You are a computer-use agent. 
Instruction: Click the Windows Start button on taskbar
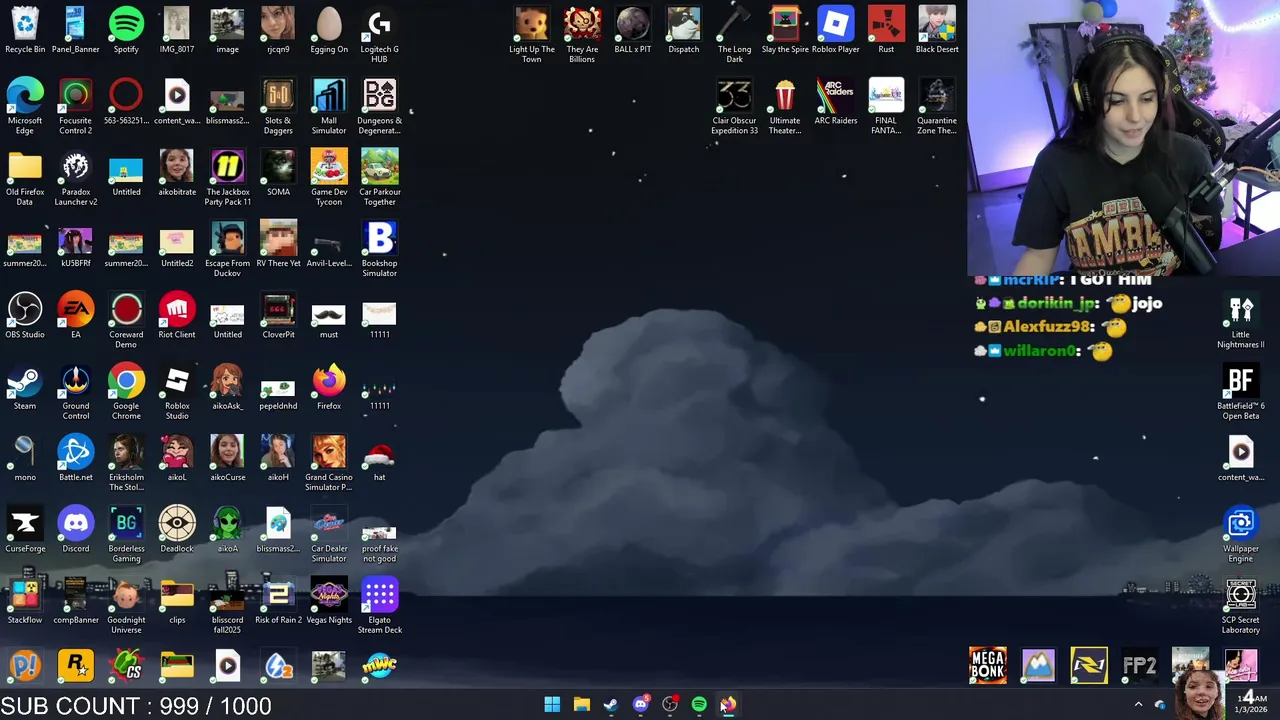[x=552, y=704]
